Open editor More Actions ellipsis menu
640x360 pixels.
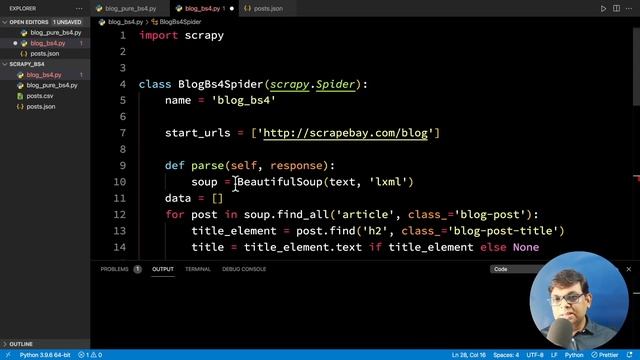(x=629, y=9)
